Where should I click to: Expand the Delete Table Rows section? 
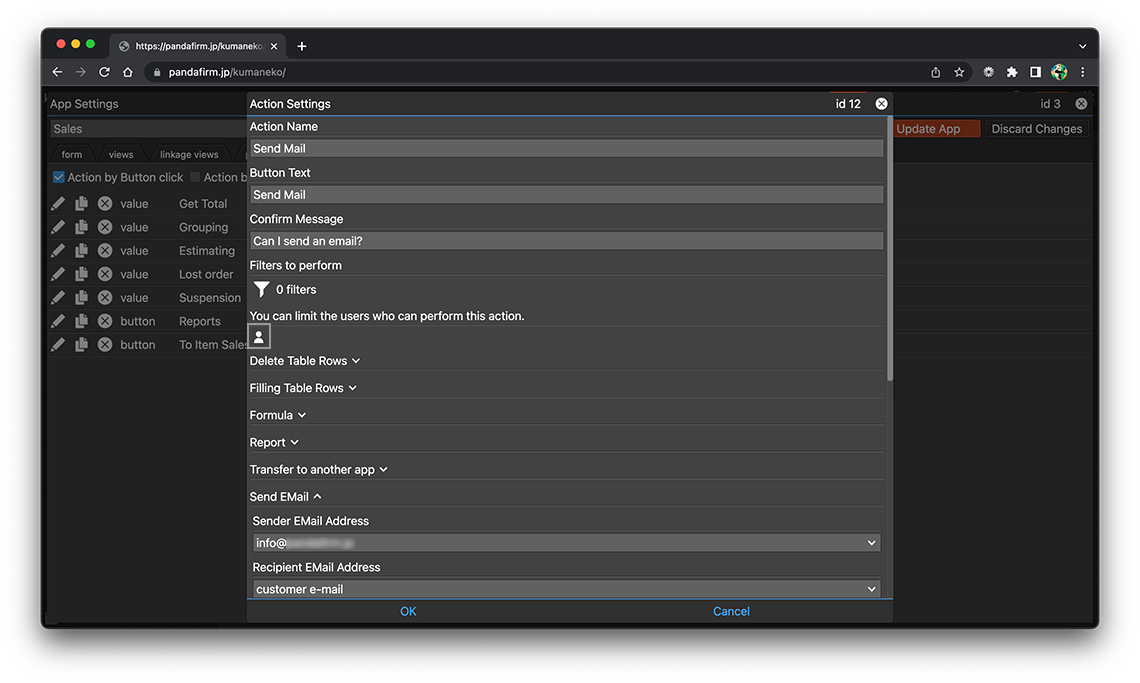[304, 361]
